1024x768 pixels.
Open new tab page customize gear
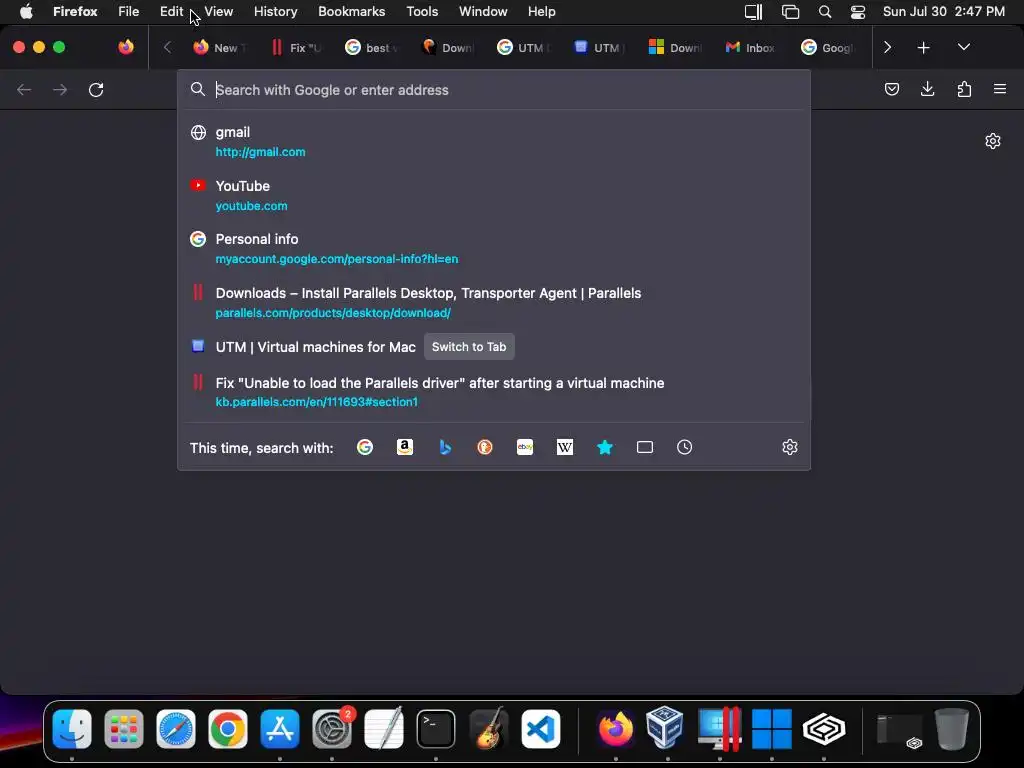993,141
